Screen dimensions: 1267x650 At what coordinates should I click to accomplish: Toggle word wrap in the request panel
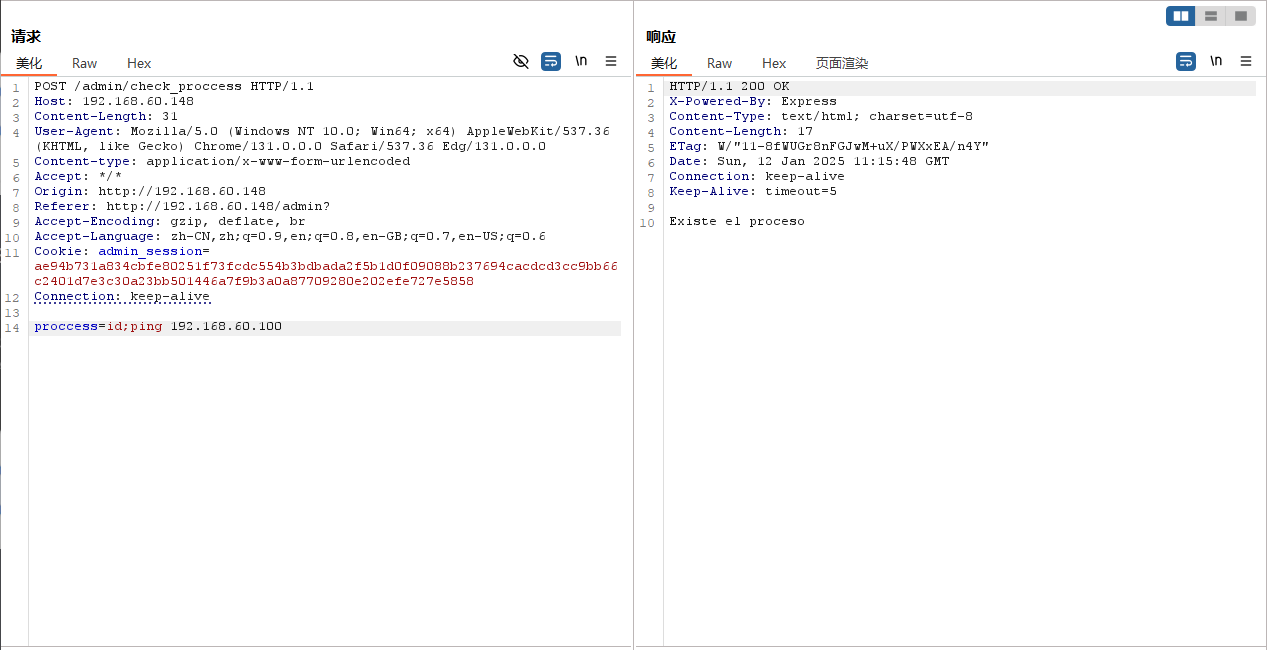point(551,62)
